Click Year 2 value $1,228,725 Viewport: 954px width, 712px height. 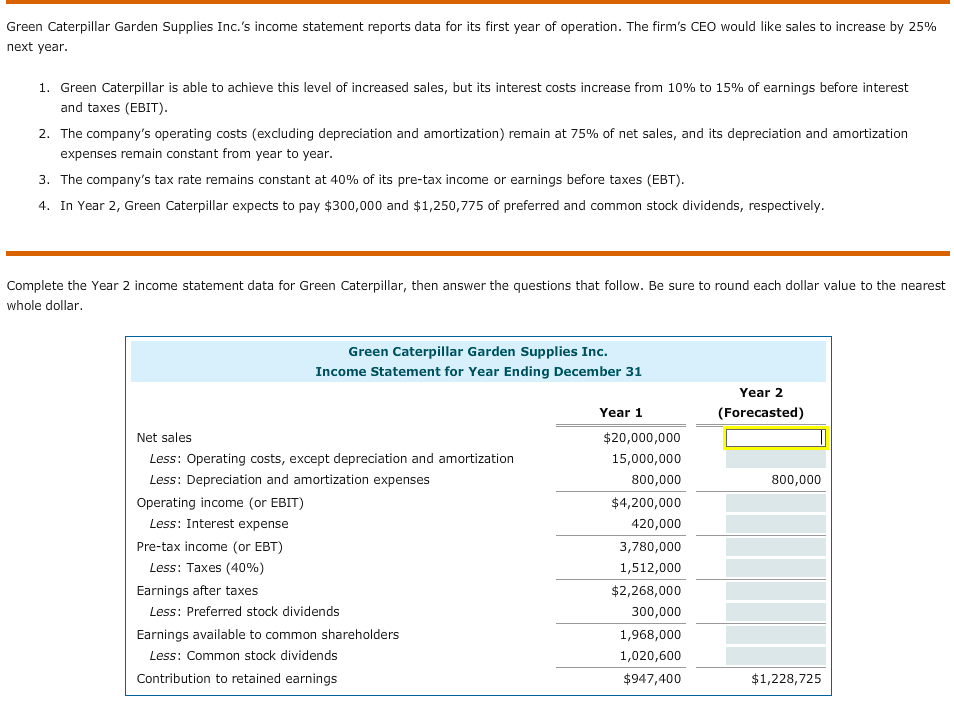click(x=786, y=679)
